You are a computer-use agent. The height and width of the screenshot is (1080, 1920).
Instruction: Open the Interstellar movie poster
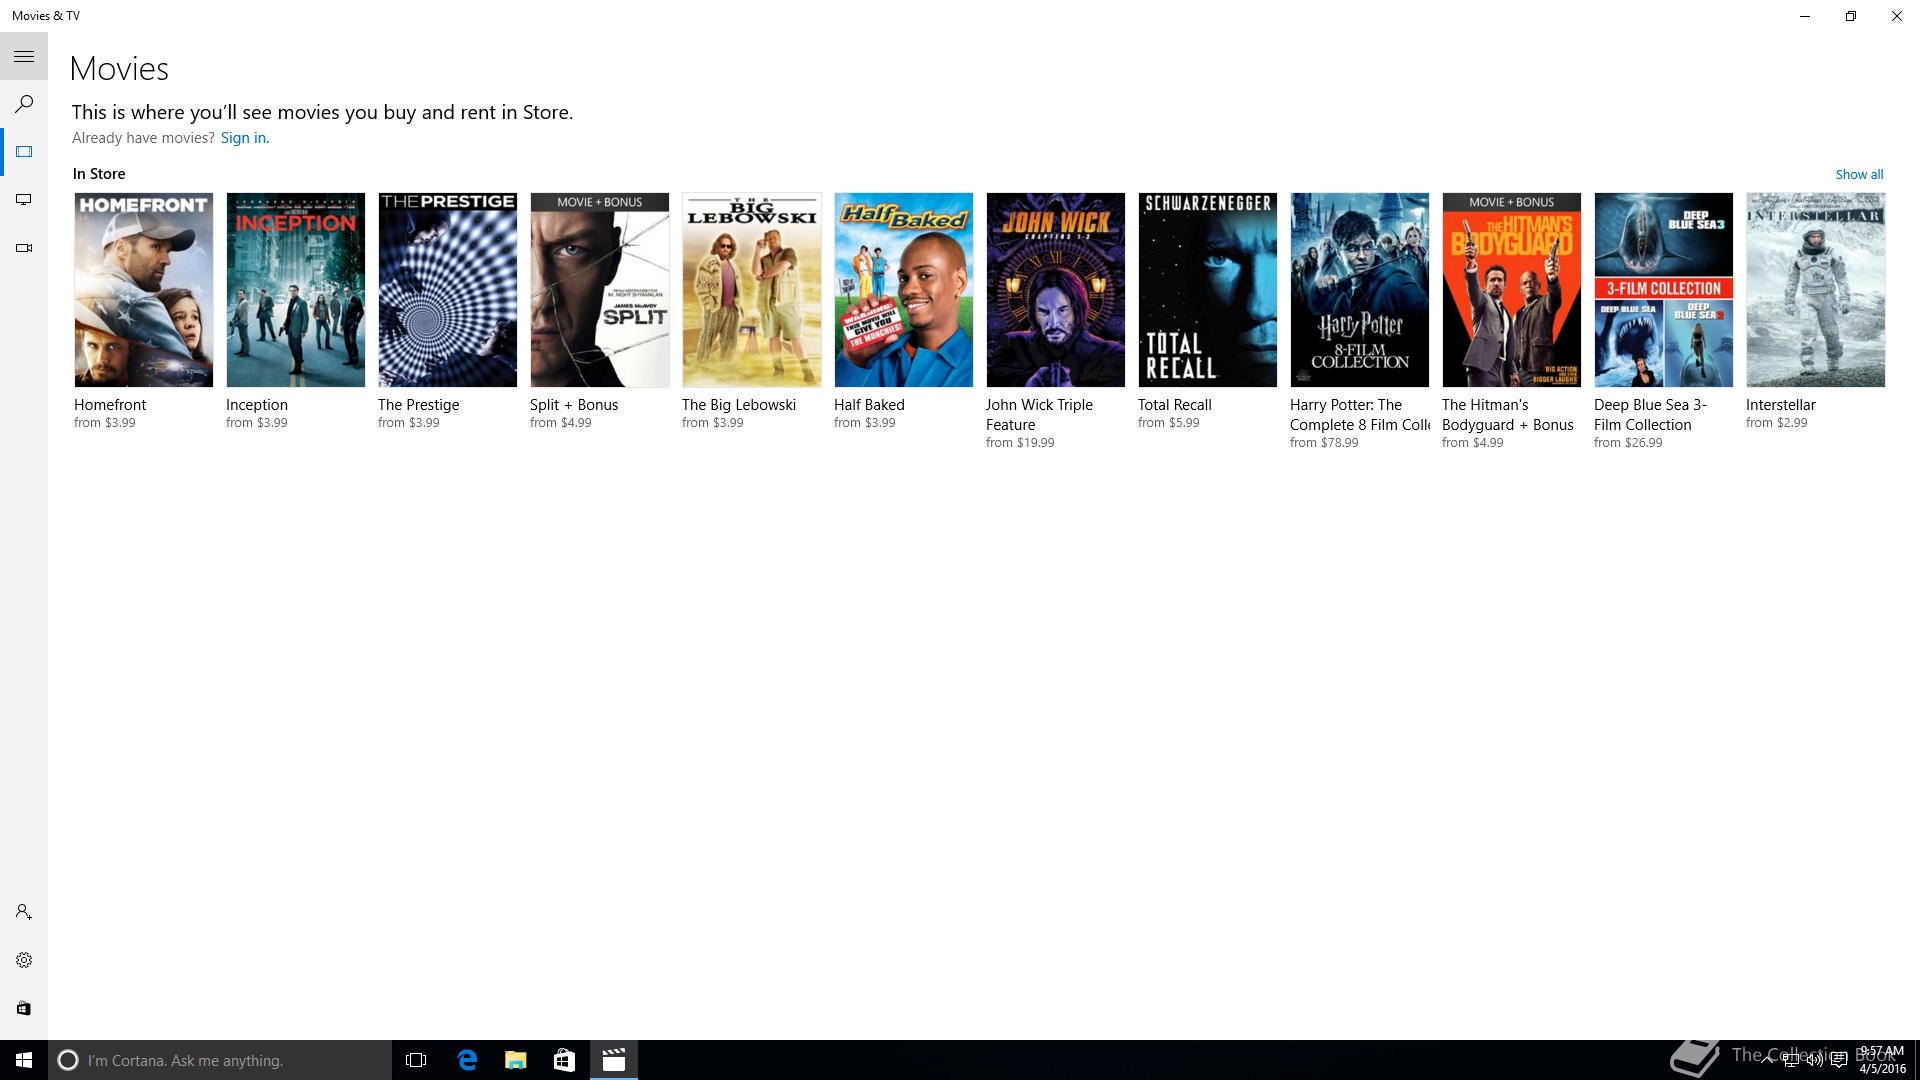pos(1816,290)
